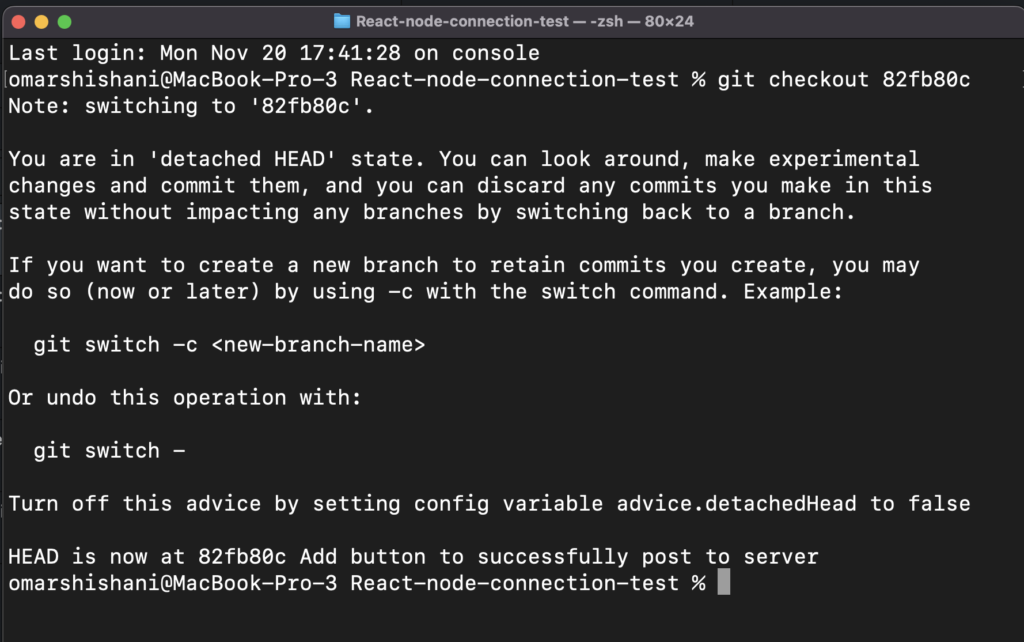The width and height of the screenshot is (1024, 642).
Task: Maximize the Terminal window with green button
Action: (x=65, y=21)
